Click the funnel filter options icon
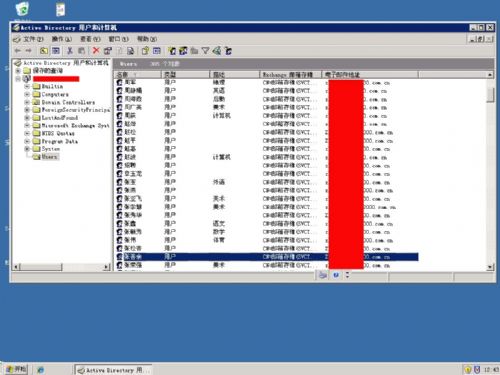The image size is (500, 375). click(206, 51)
